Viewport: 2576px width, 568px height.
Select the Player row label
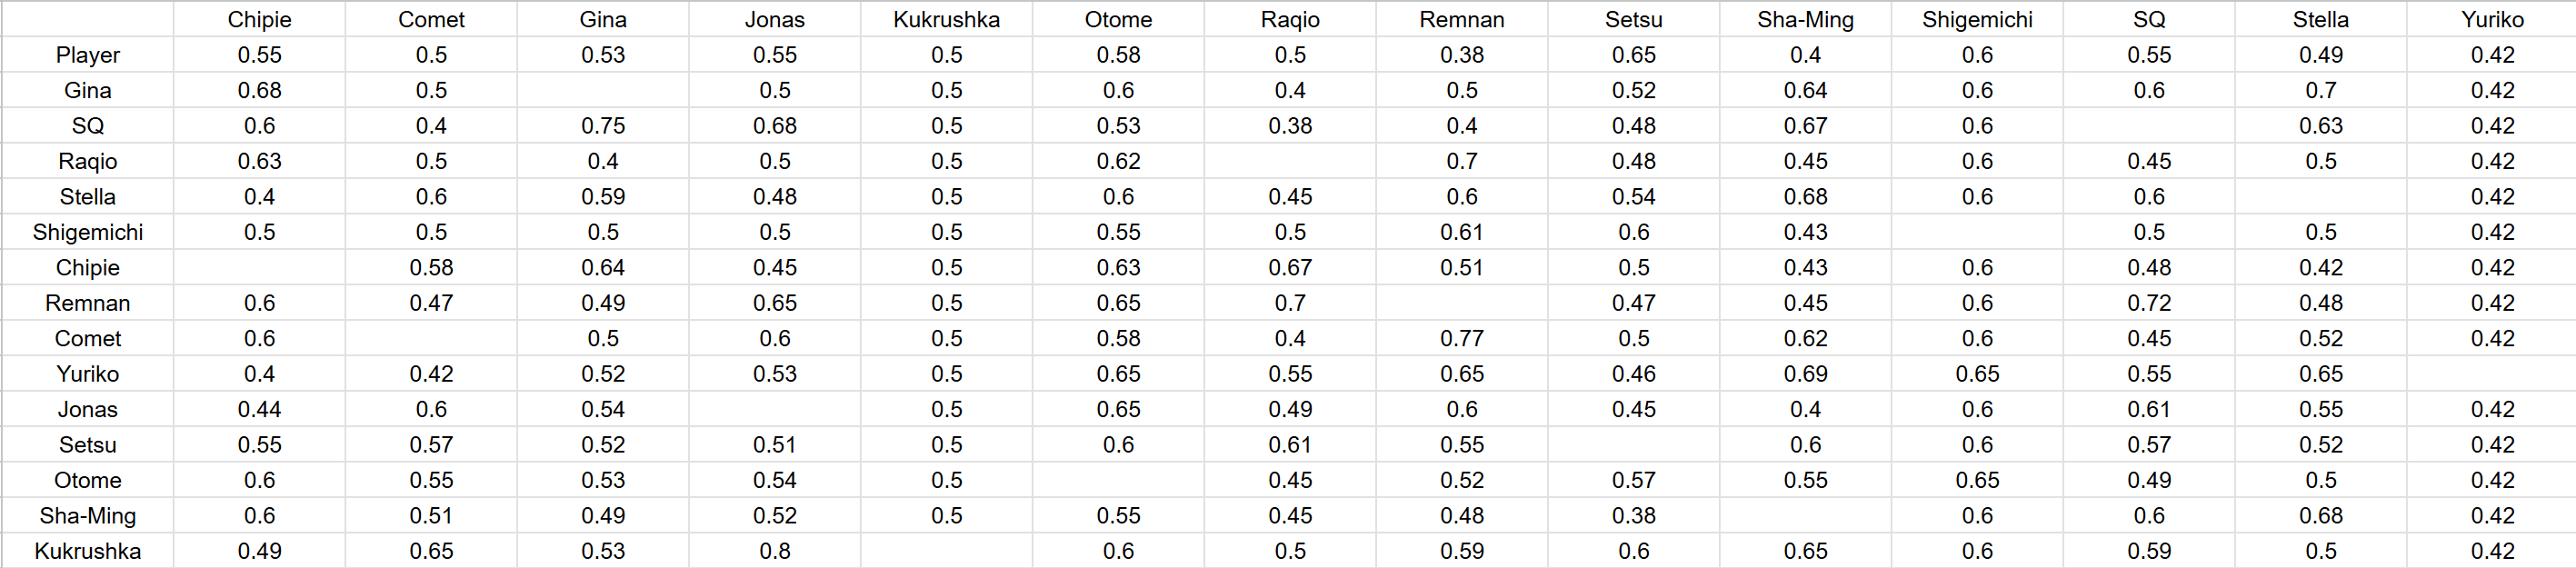(88, 55)
